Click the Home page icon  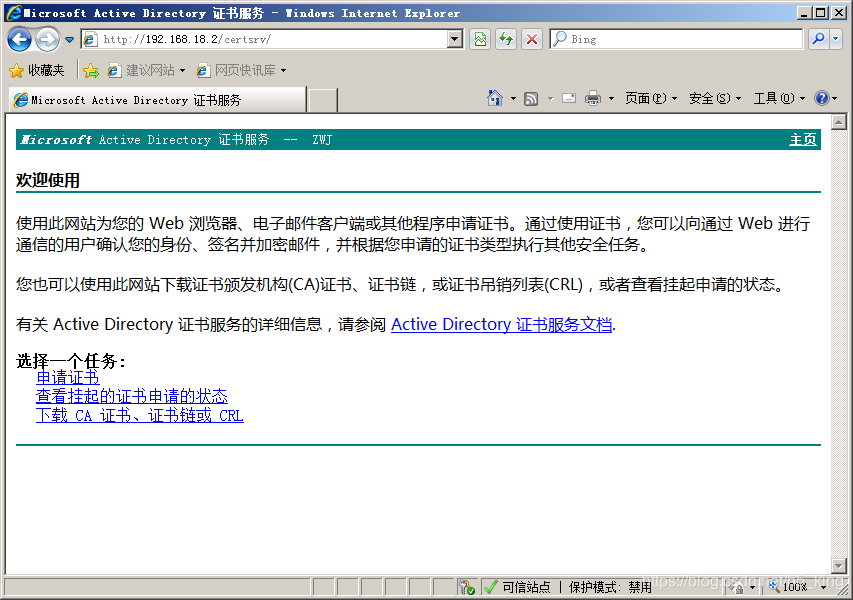[x=495, y=98]
